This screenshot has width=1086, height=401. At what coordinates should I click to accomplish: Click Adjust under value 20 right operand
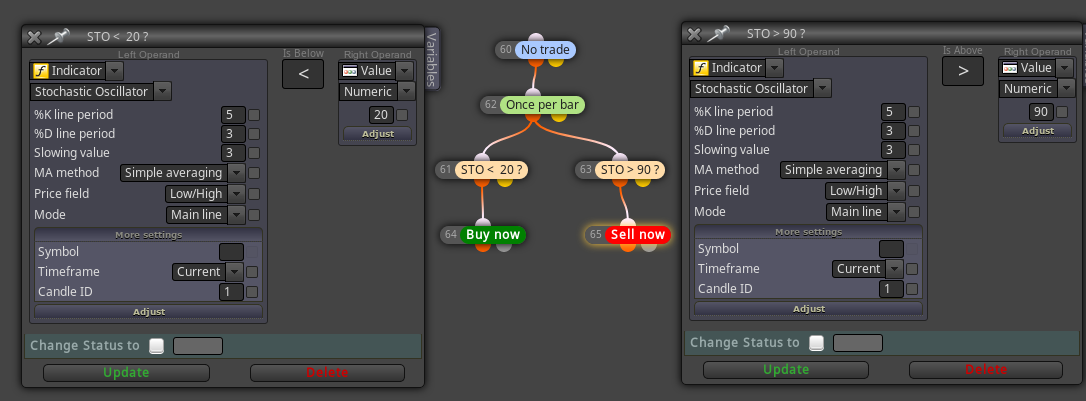(x=377, y=134)
